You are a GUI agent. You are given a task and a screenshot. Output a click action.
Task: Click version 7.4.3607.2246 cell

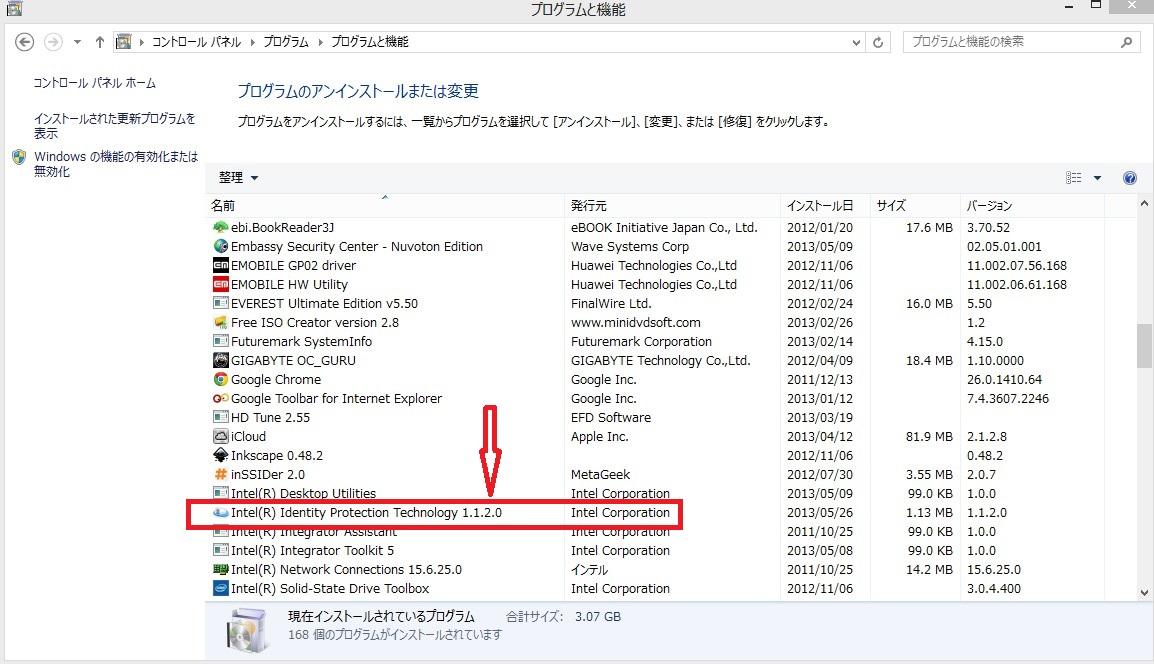(x=1008, y=398)
